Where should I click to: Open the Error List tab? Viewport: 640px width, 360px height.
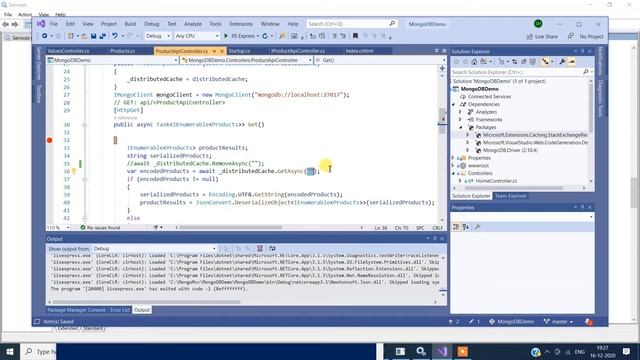(120, 310)
